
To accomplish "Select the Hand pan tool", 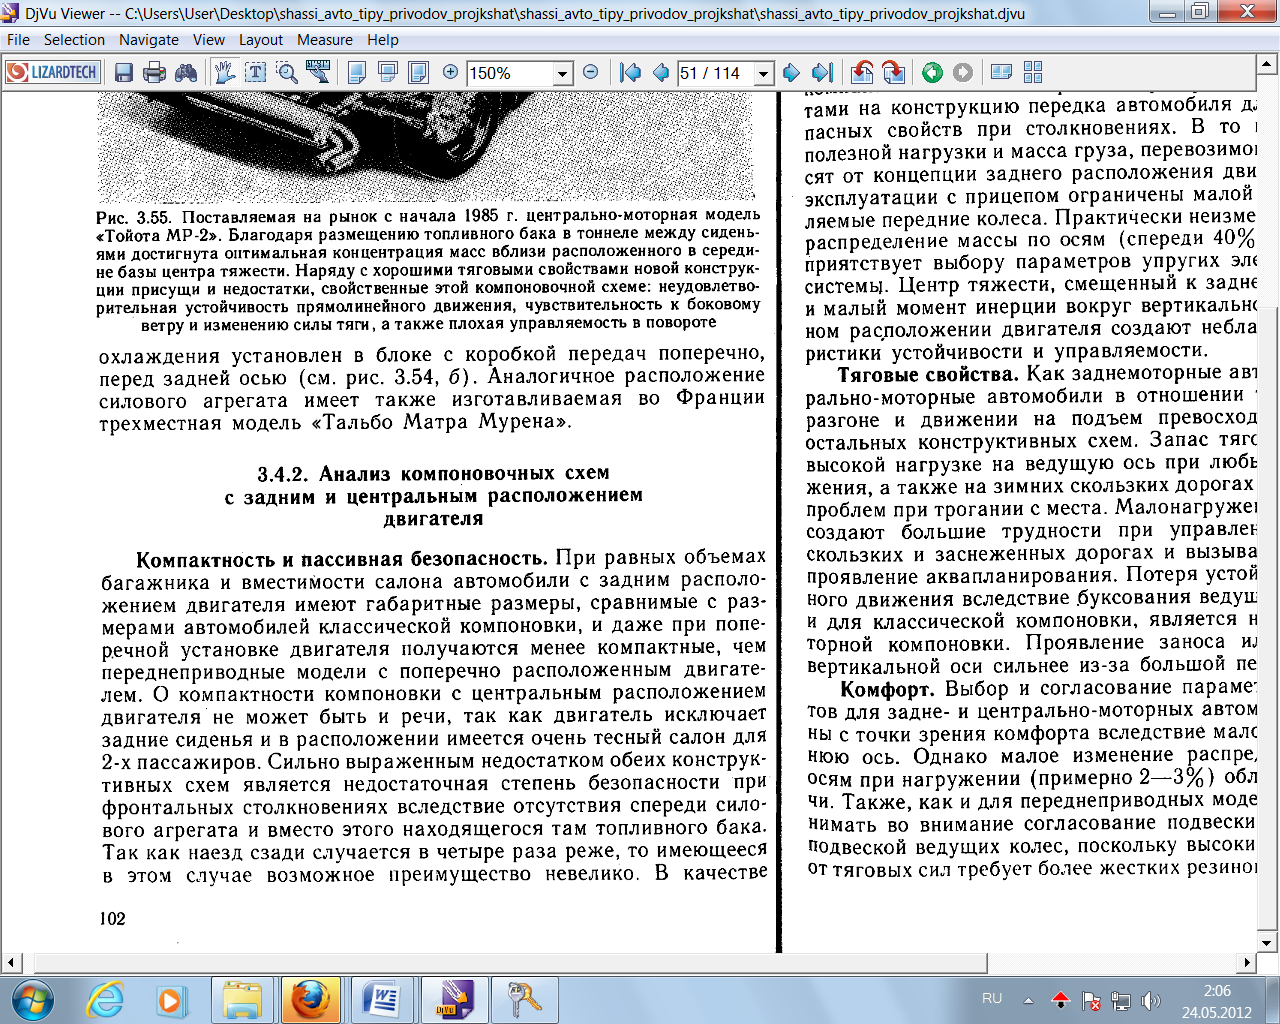I will (224, 72).
